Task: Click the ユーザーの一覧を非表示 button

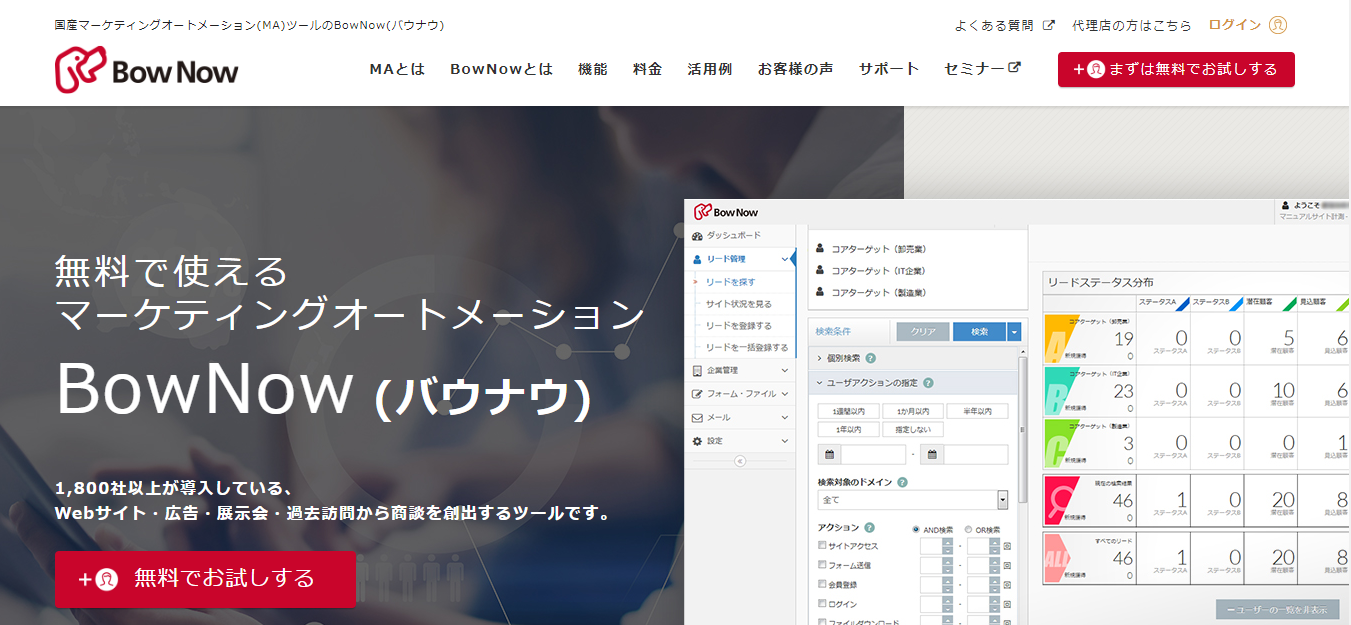Action: [x=1277, y=609]
